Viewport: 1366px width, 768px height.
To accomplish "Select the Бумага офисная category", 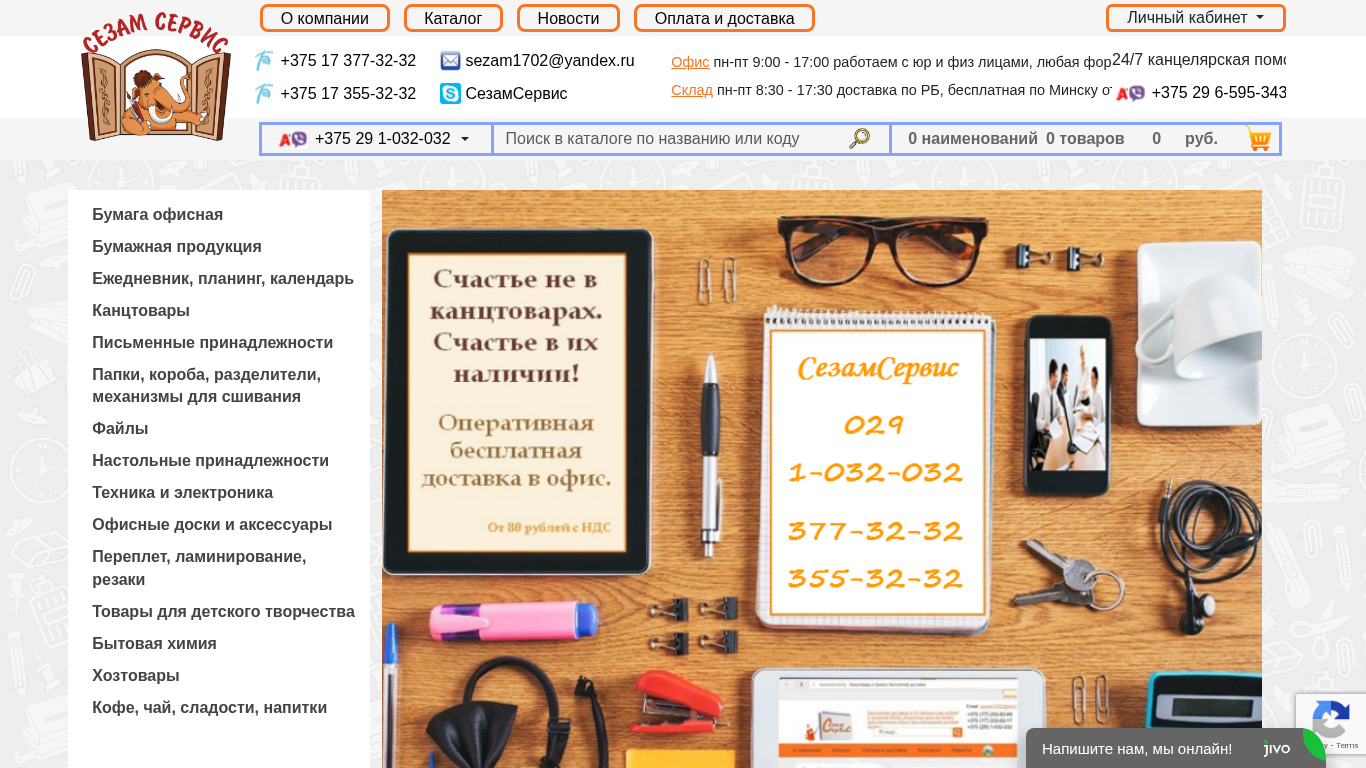I will click(157, 215).
